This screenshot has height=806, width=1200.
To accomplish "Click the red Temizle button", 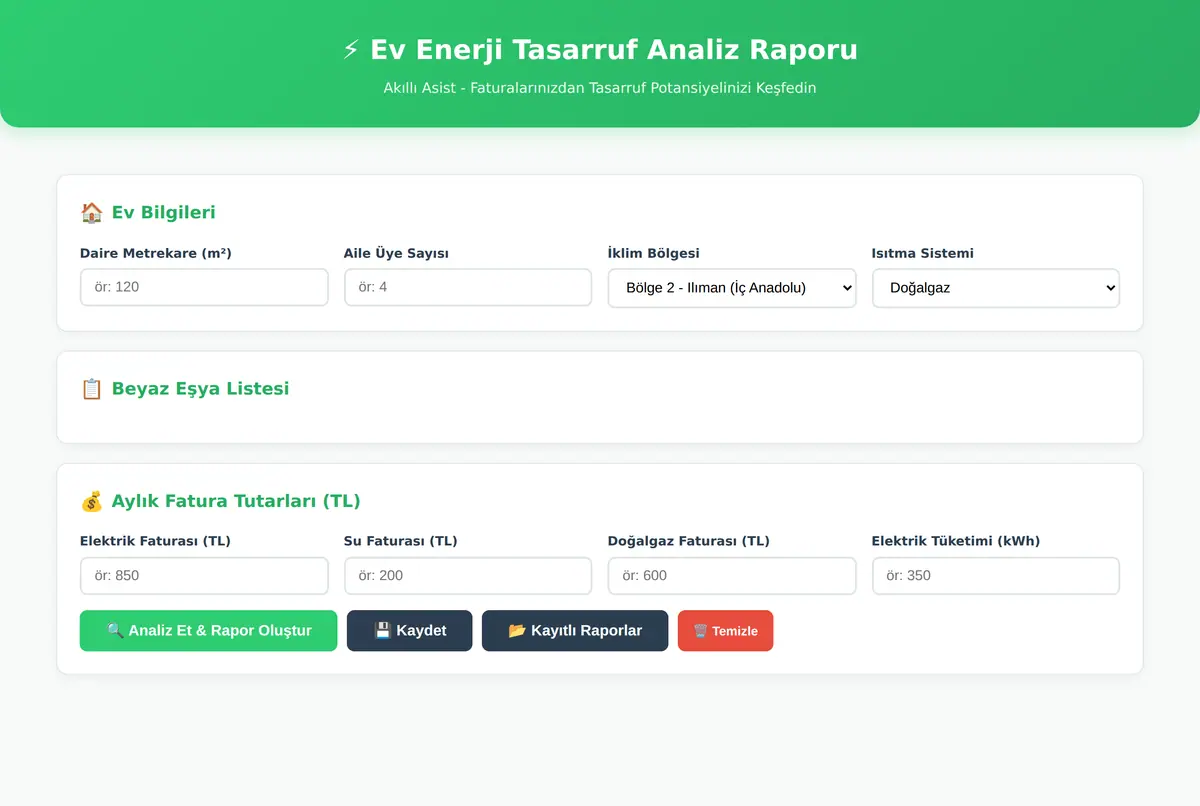I will pyautogui.click(x=726, y=631).
